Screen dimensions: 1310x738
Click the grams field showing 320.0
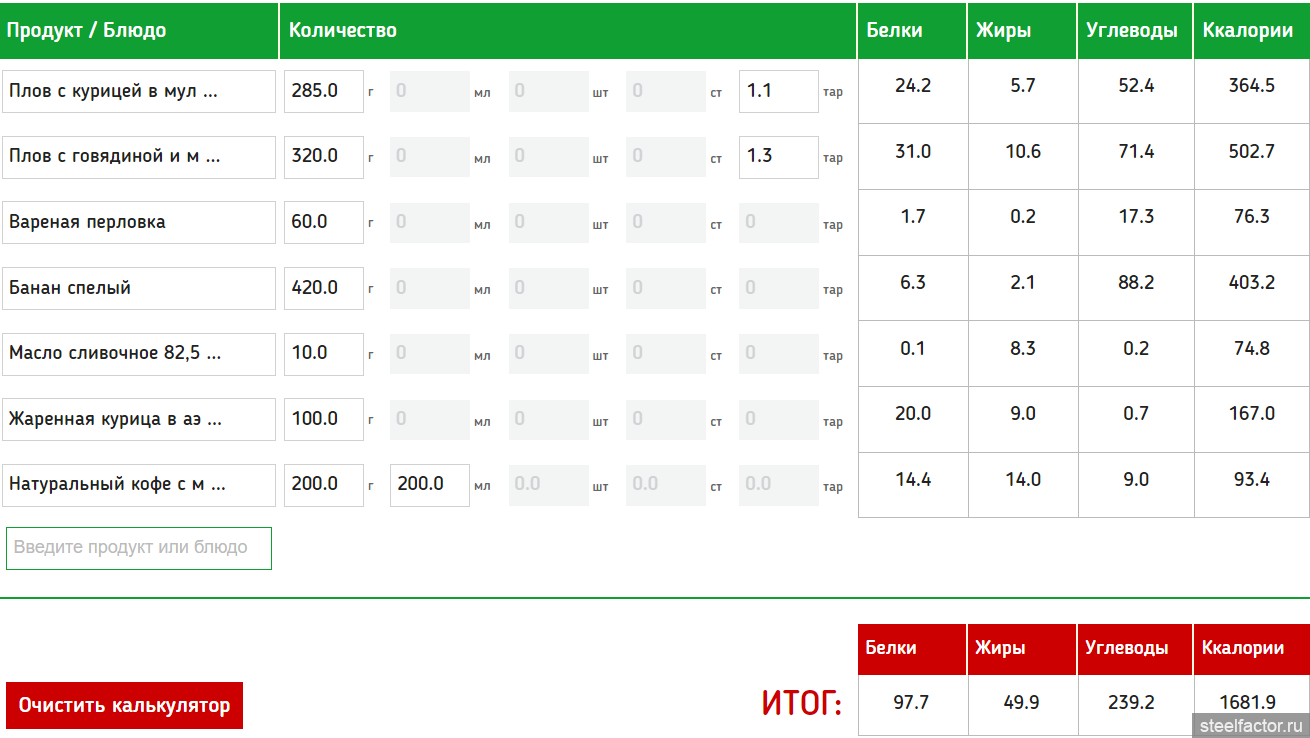[x=323, y=157]
